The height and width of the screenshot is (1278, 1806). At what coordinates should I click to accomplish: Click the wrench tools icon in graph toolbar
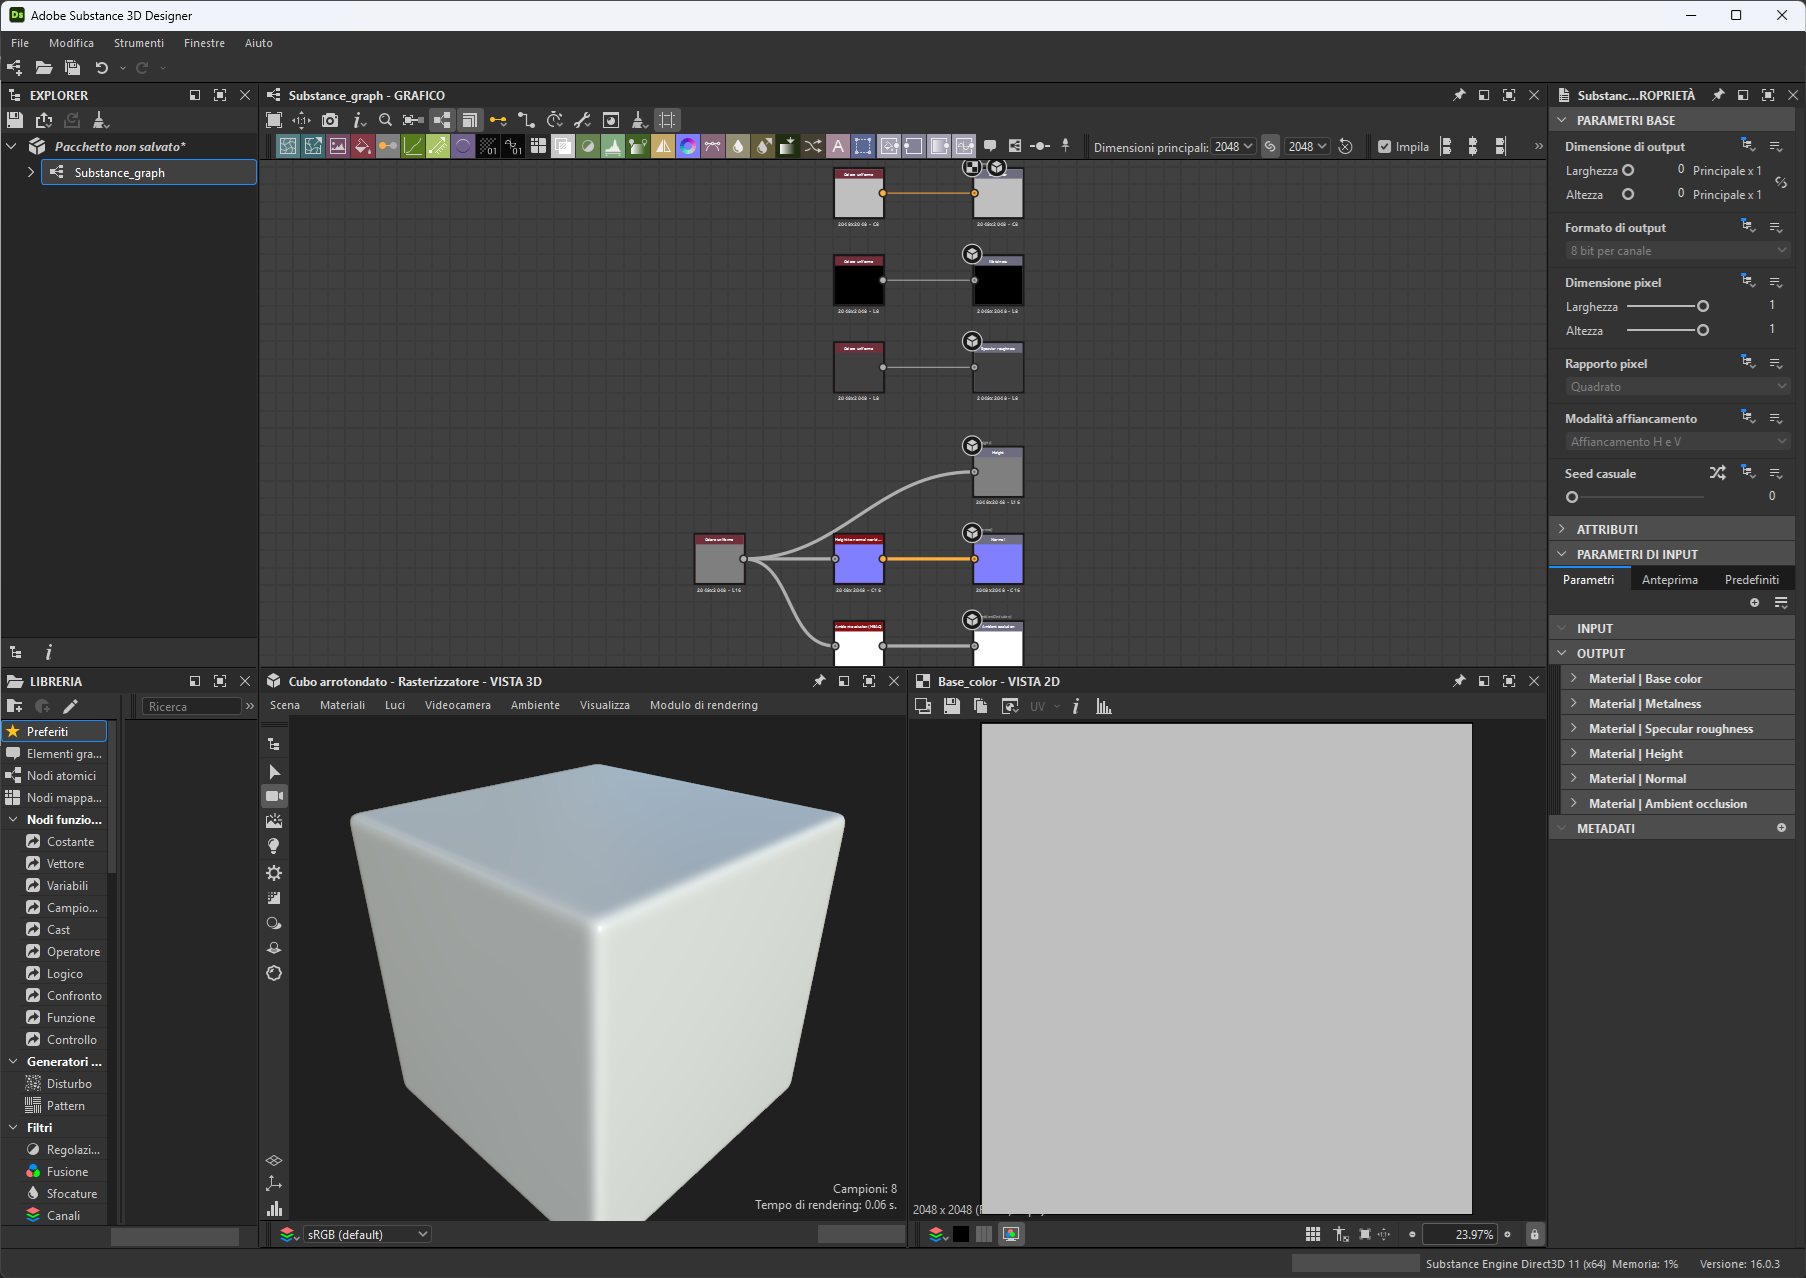tap(582, 120)
